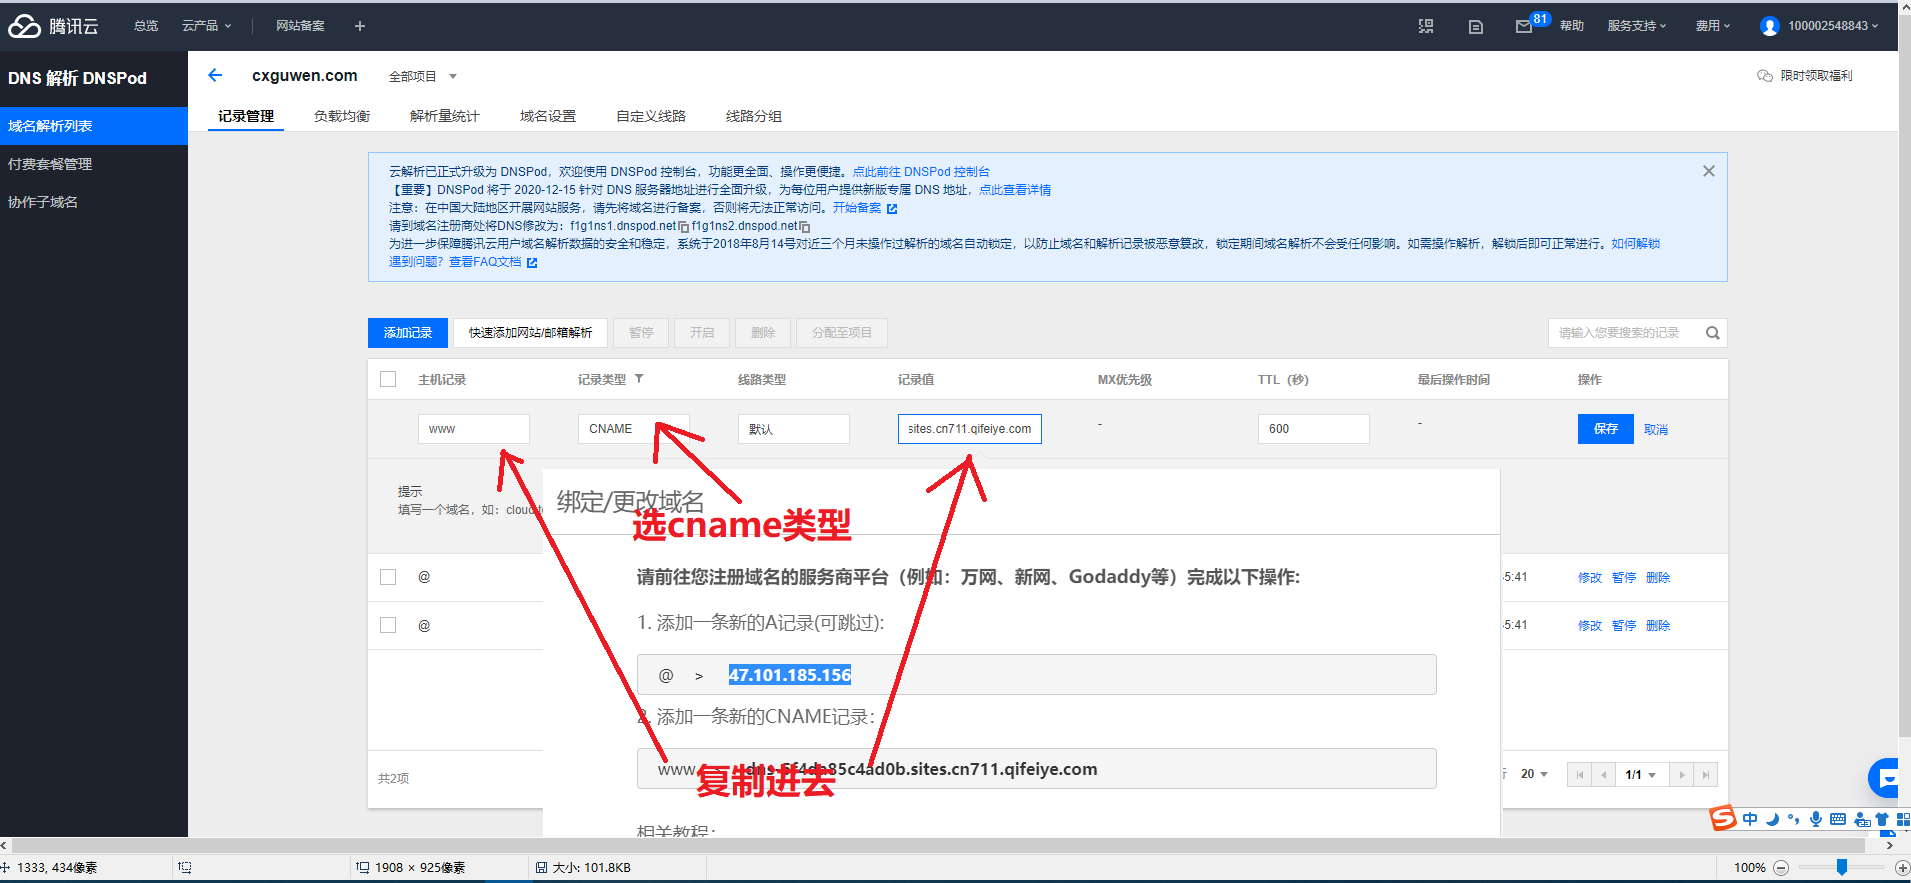This screenshot has width=1911, height=883.
Task: Check the second @ record checkbox
Action: (388, 625)
